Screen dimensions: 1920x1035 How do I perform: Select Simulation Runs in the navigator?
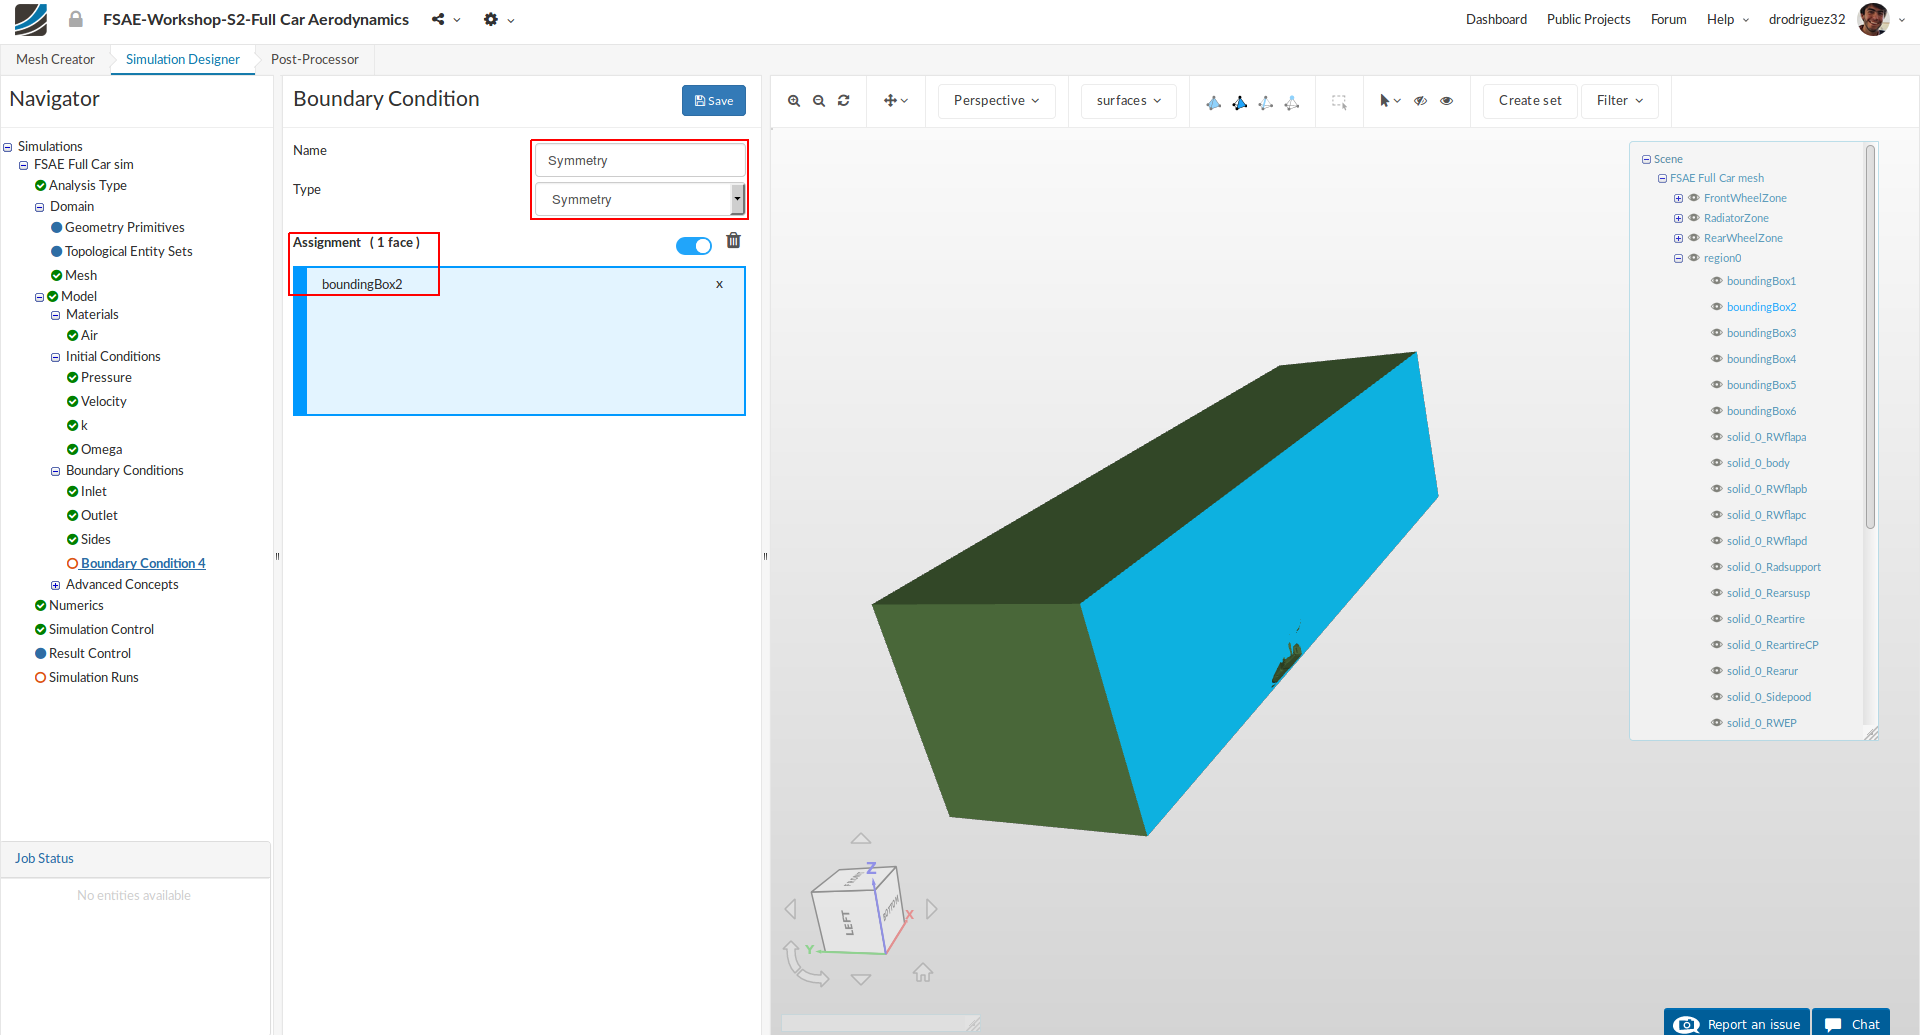(94, 677)
